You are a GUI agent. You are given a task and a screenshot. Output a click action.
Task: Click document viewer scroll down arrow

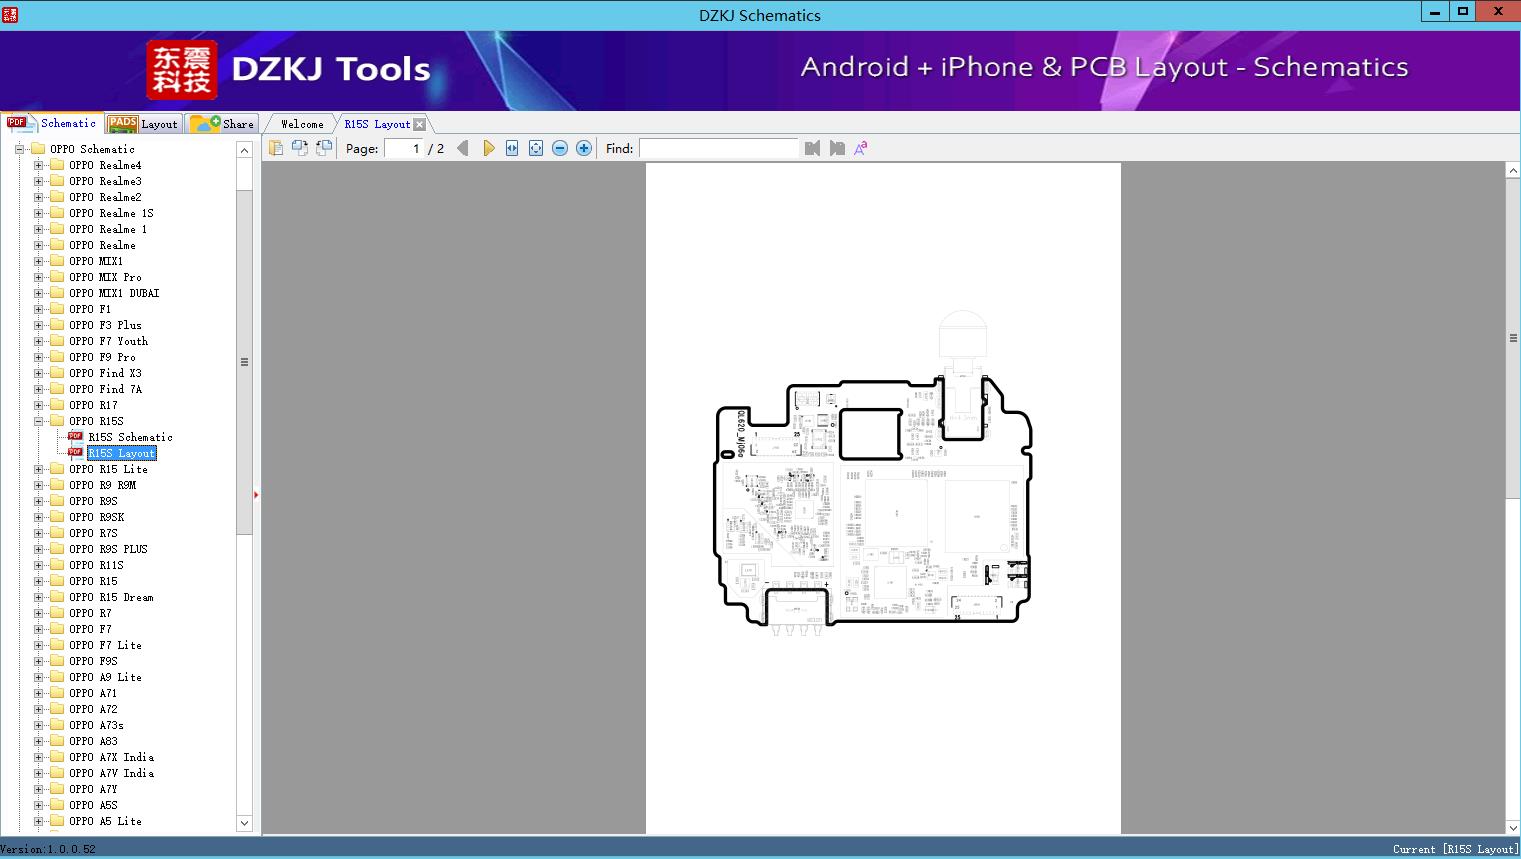(1513, 827)
